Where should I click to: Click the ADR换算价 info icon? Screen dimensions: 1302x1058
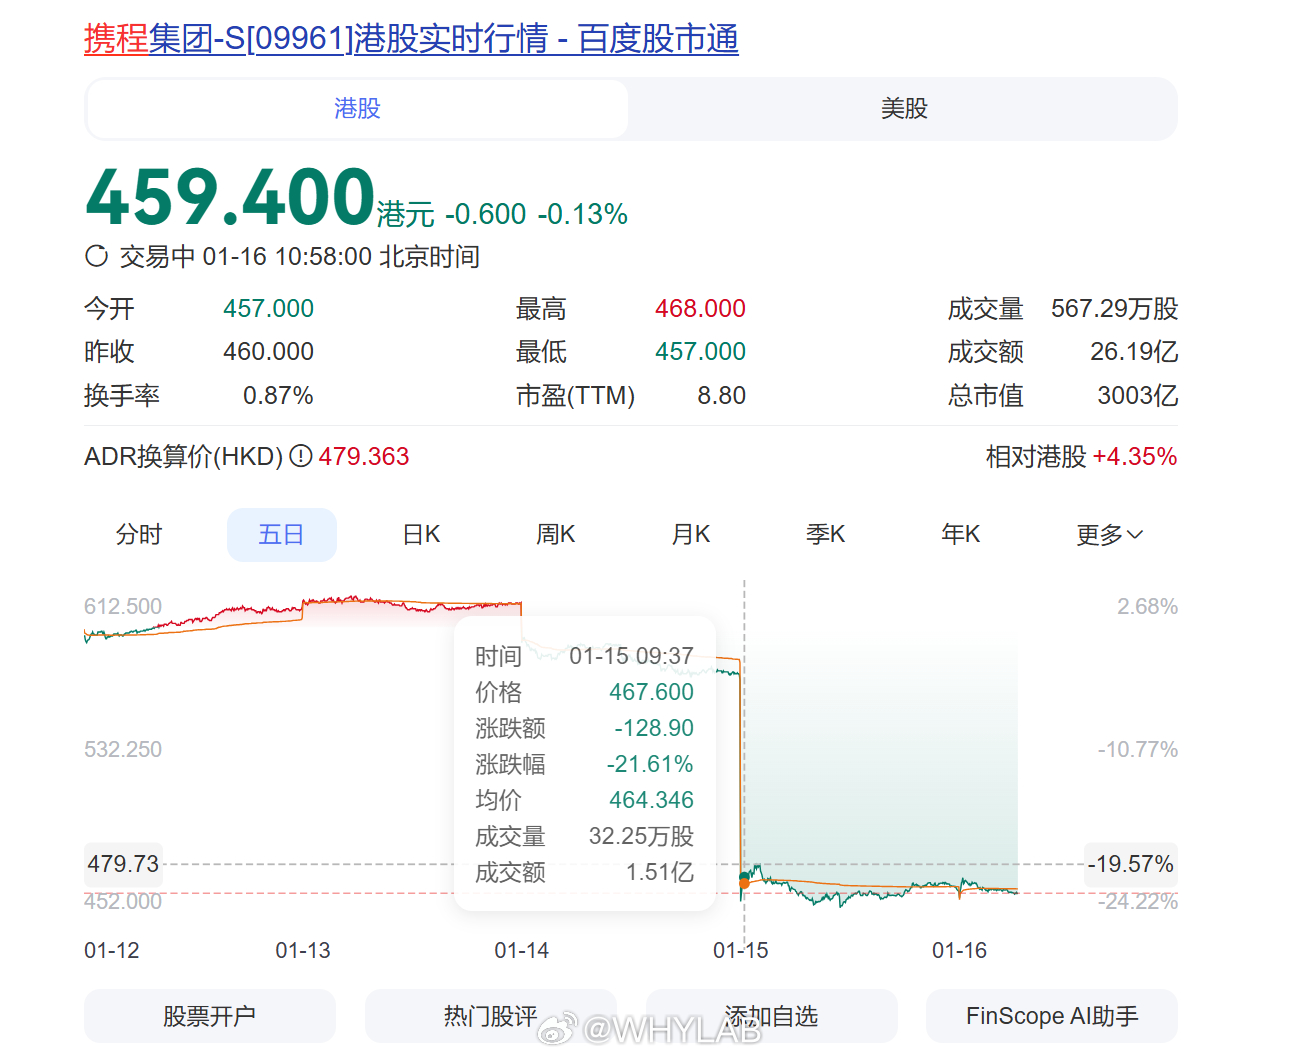coord(300,457)
